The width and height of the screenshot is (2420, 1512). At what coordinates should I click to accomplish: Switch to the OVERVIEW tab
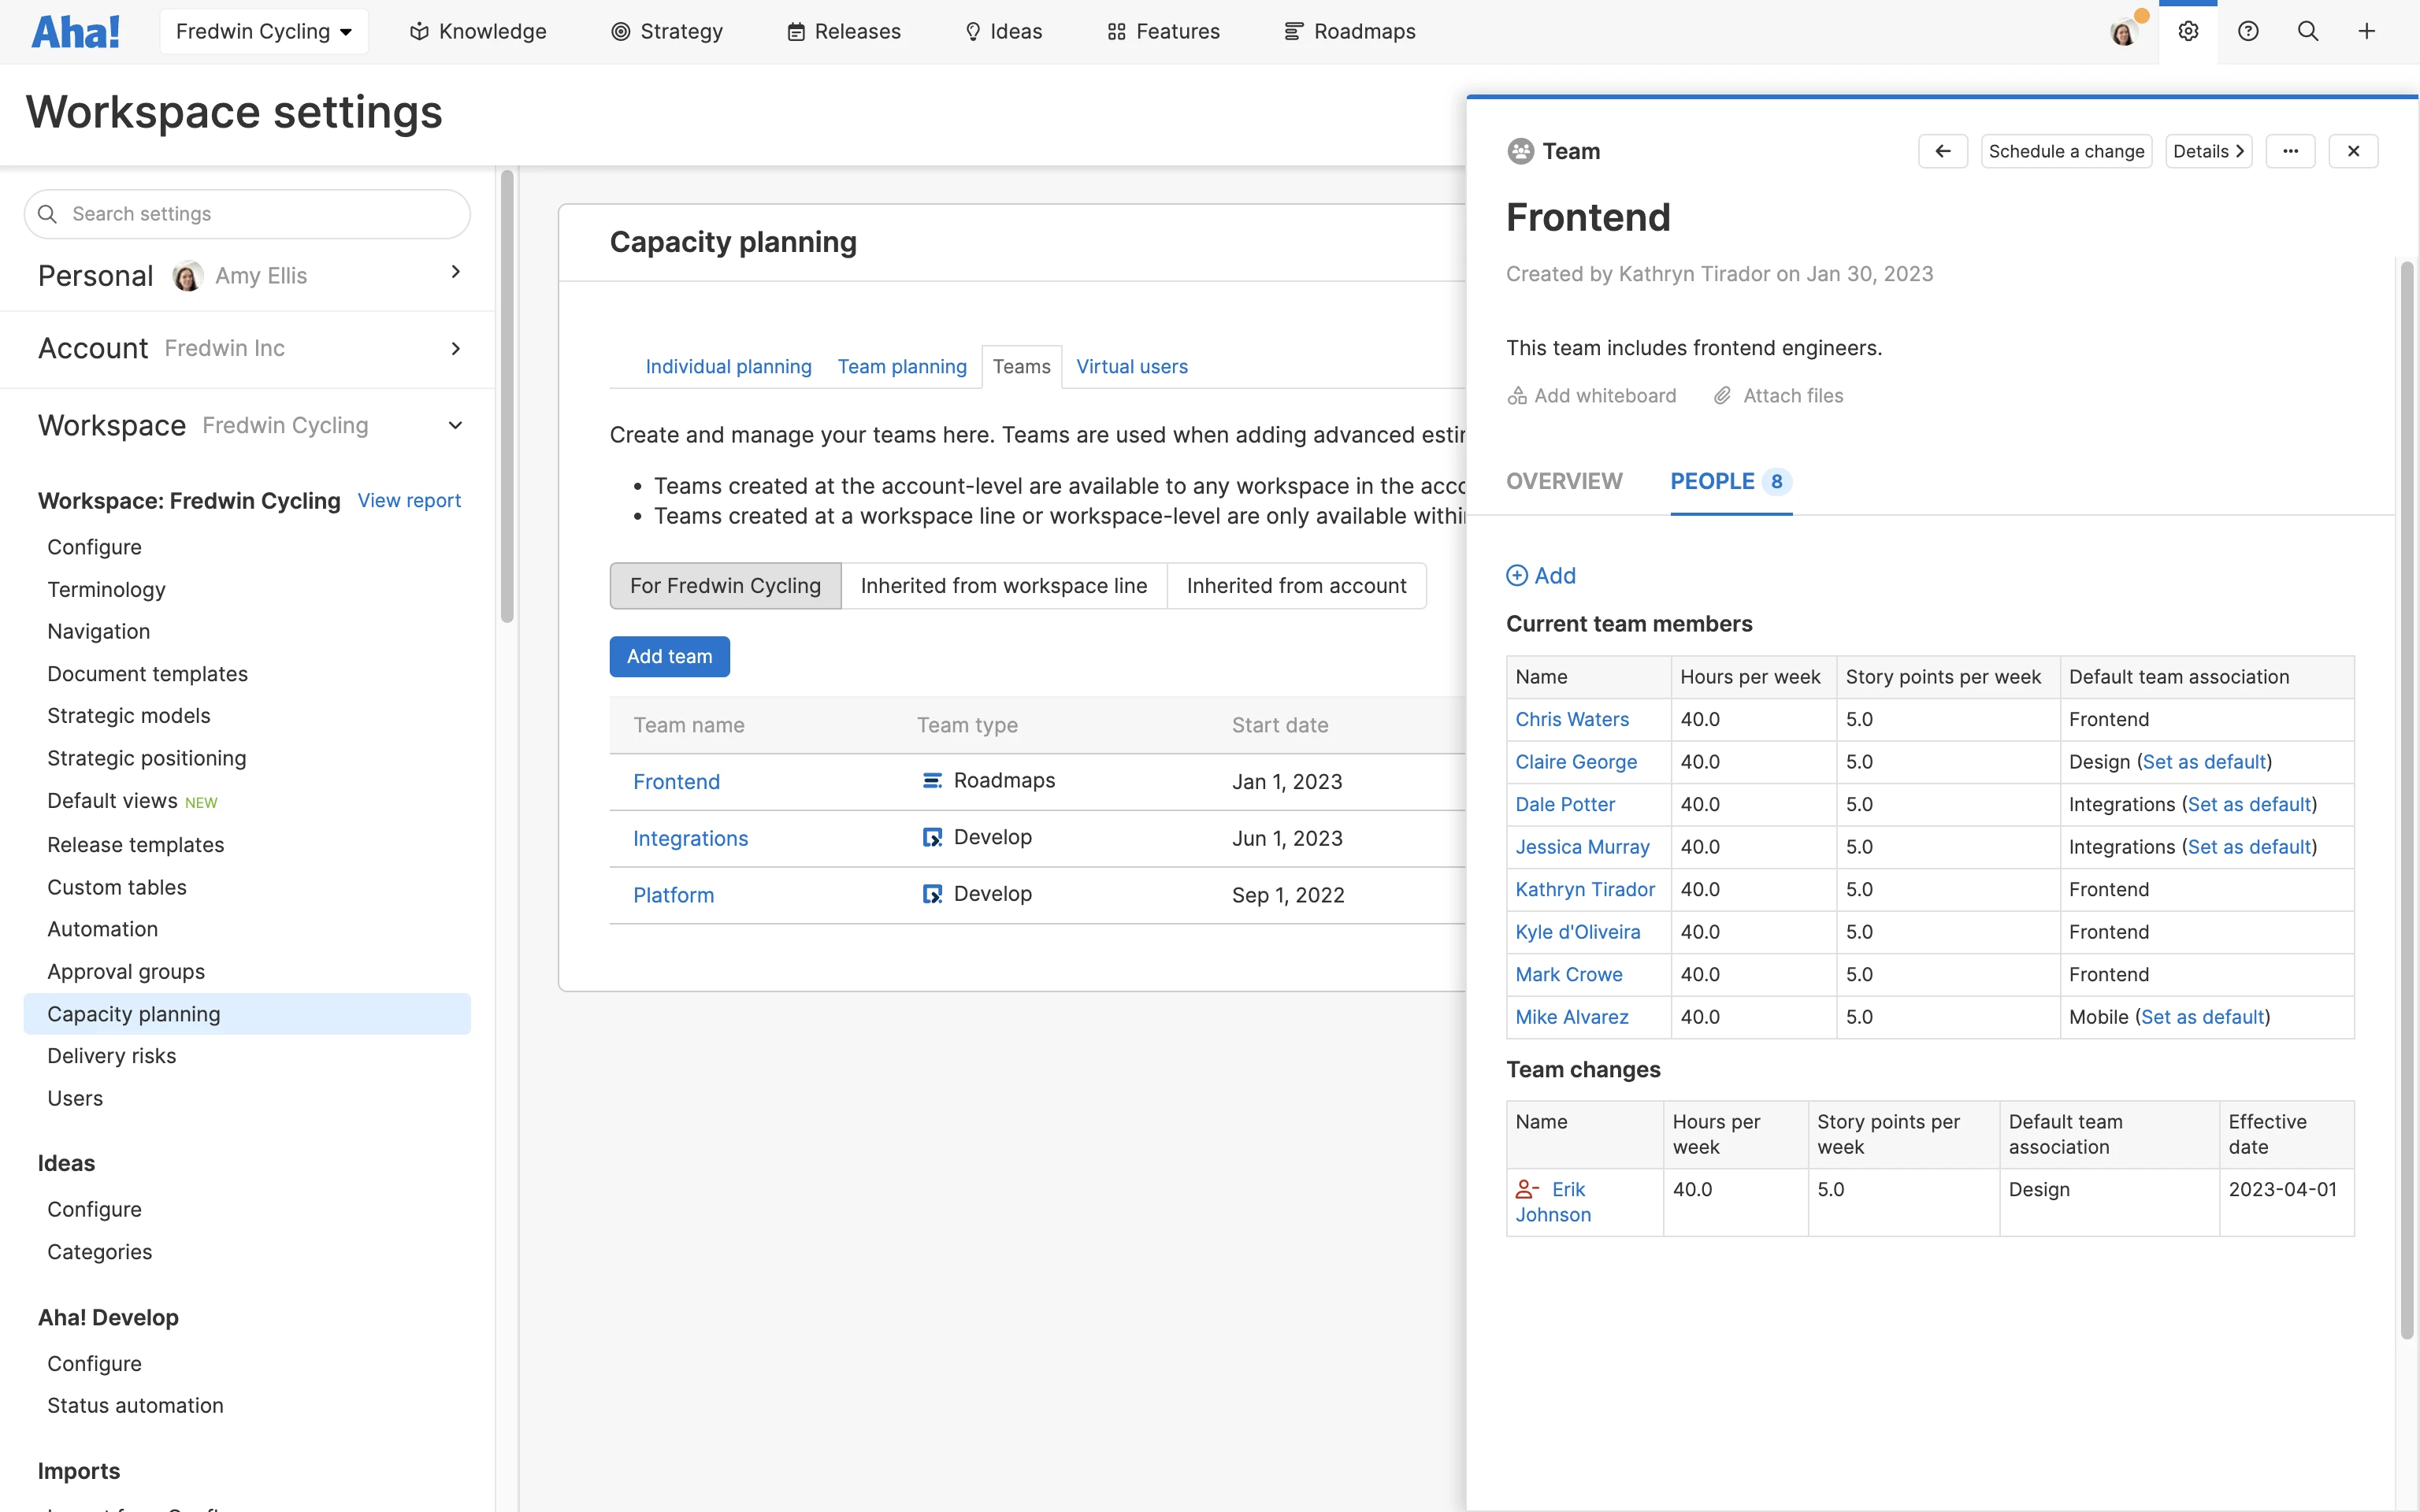click(1564, 481)
